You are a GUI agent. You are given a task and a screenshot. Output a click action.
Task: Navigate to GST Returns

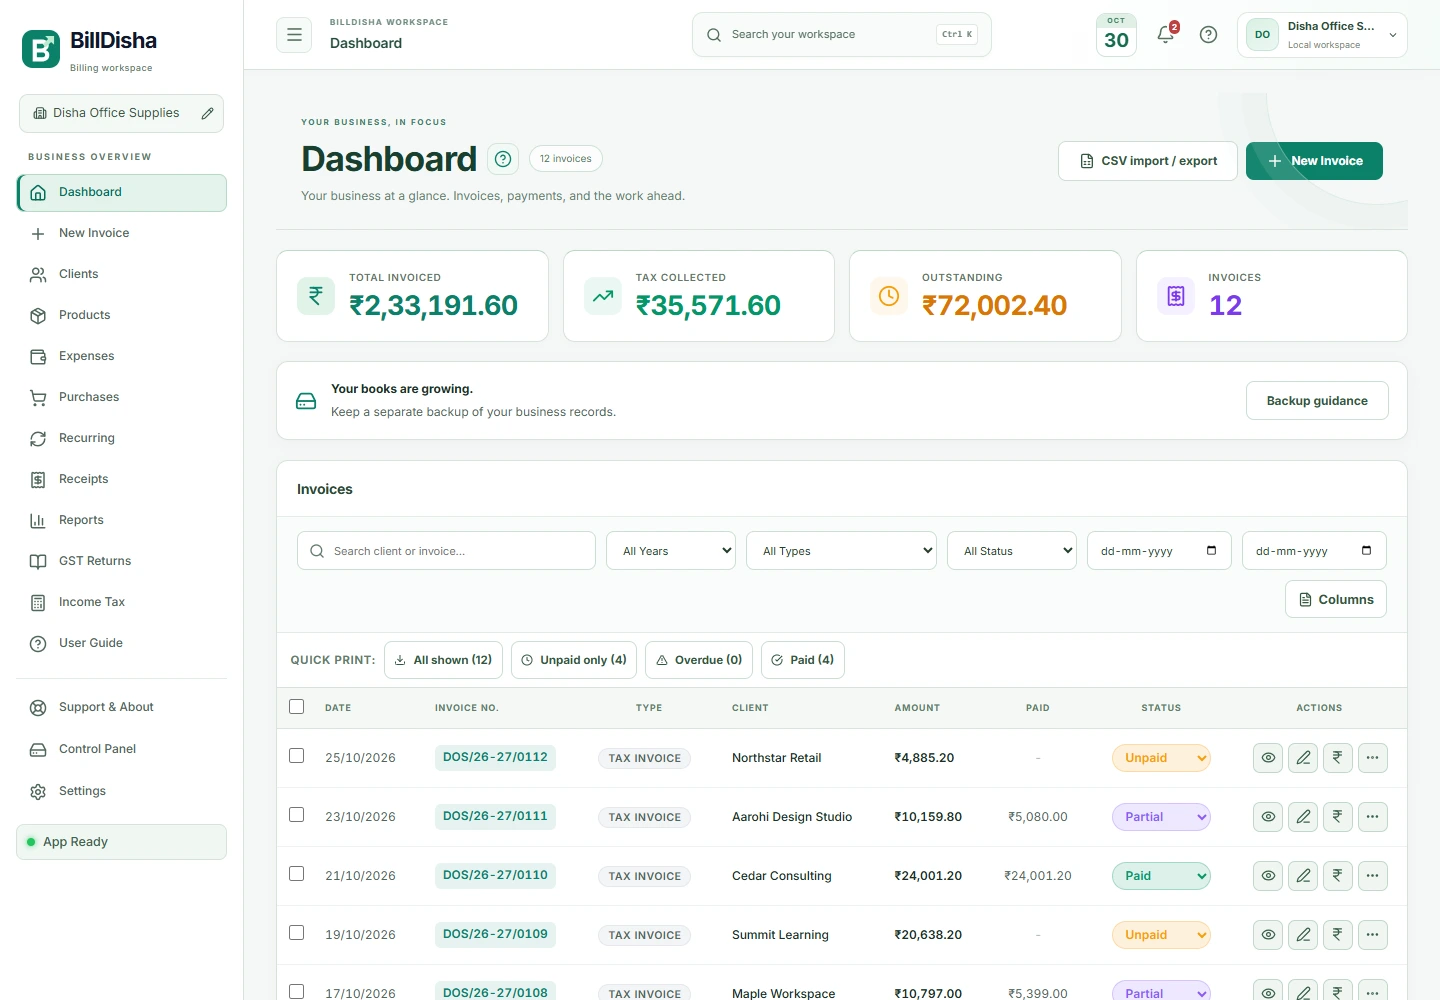[121, 561]
